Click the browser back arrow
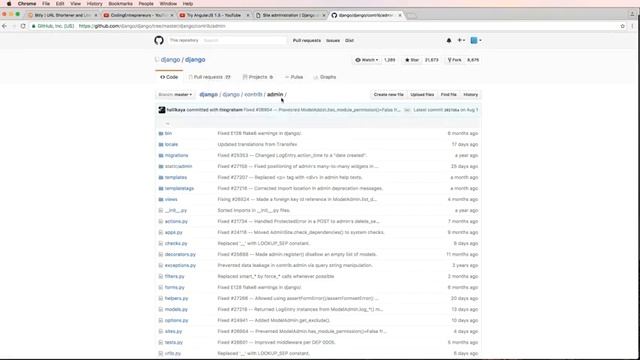The width and height of the screenshot is (640, 360). (x=4, y=26)
